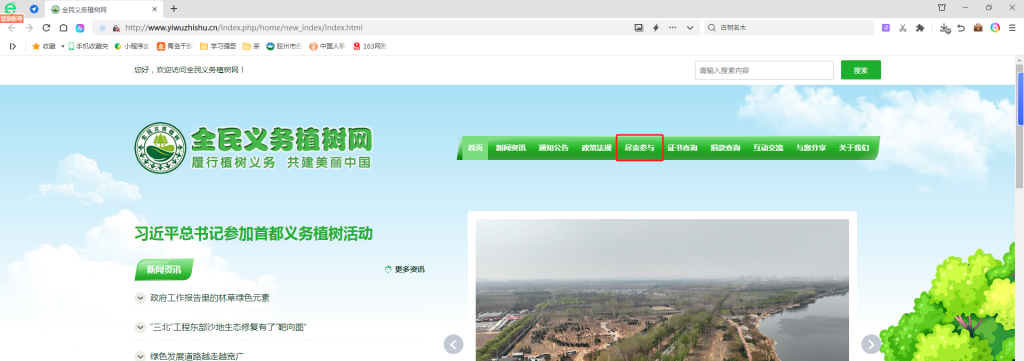Image resolution: width=1024 pixels, height=361 pixels.
Task: Open headline 习近平总书记参加首都义务植树活动
Action: 253,234
